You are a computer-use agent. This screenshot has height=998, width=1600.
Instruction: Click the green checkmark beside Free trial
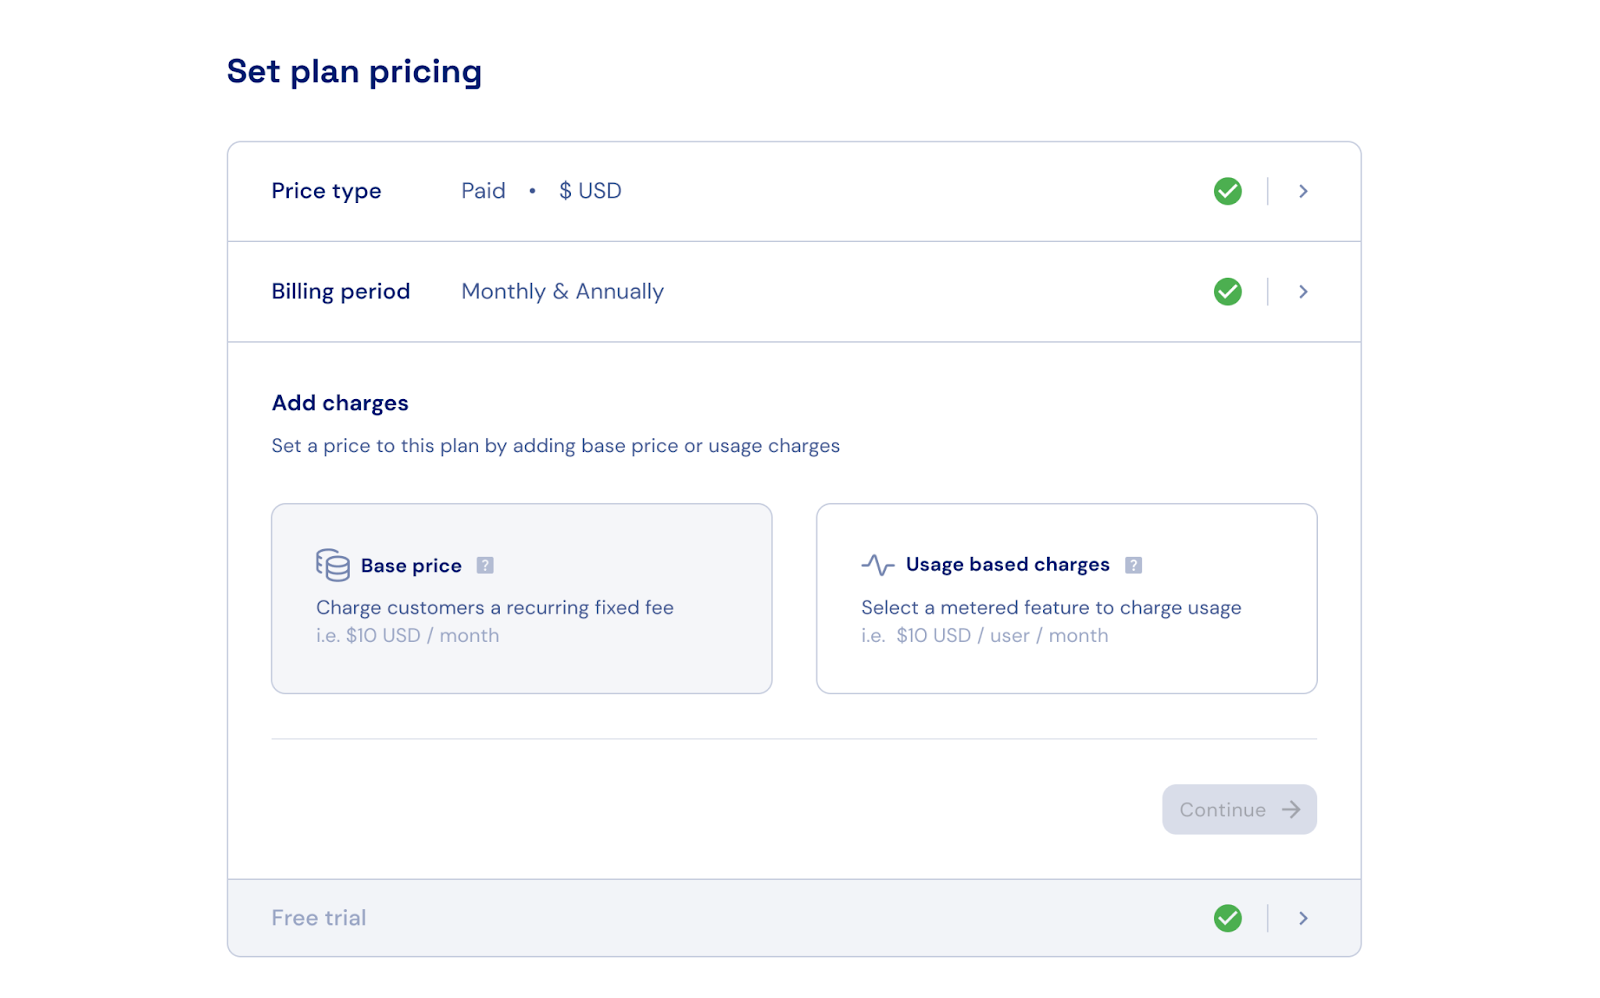point(1228,917)
